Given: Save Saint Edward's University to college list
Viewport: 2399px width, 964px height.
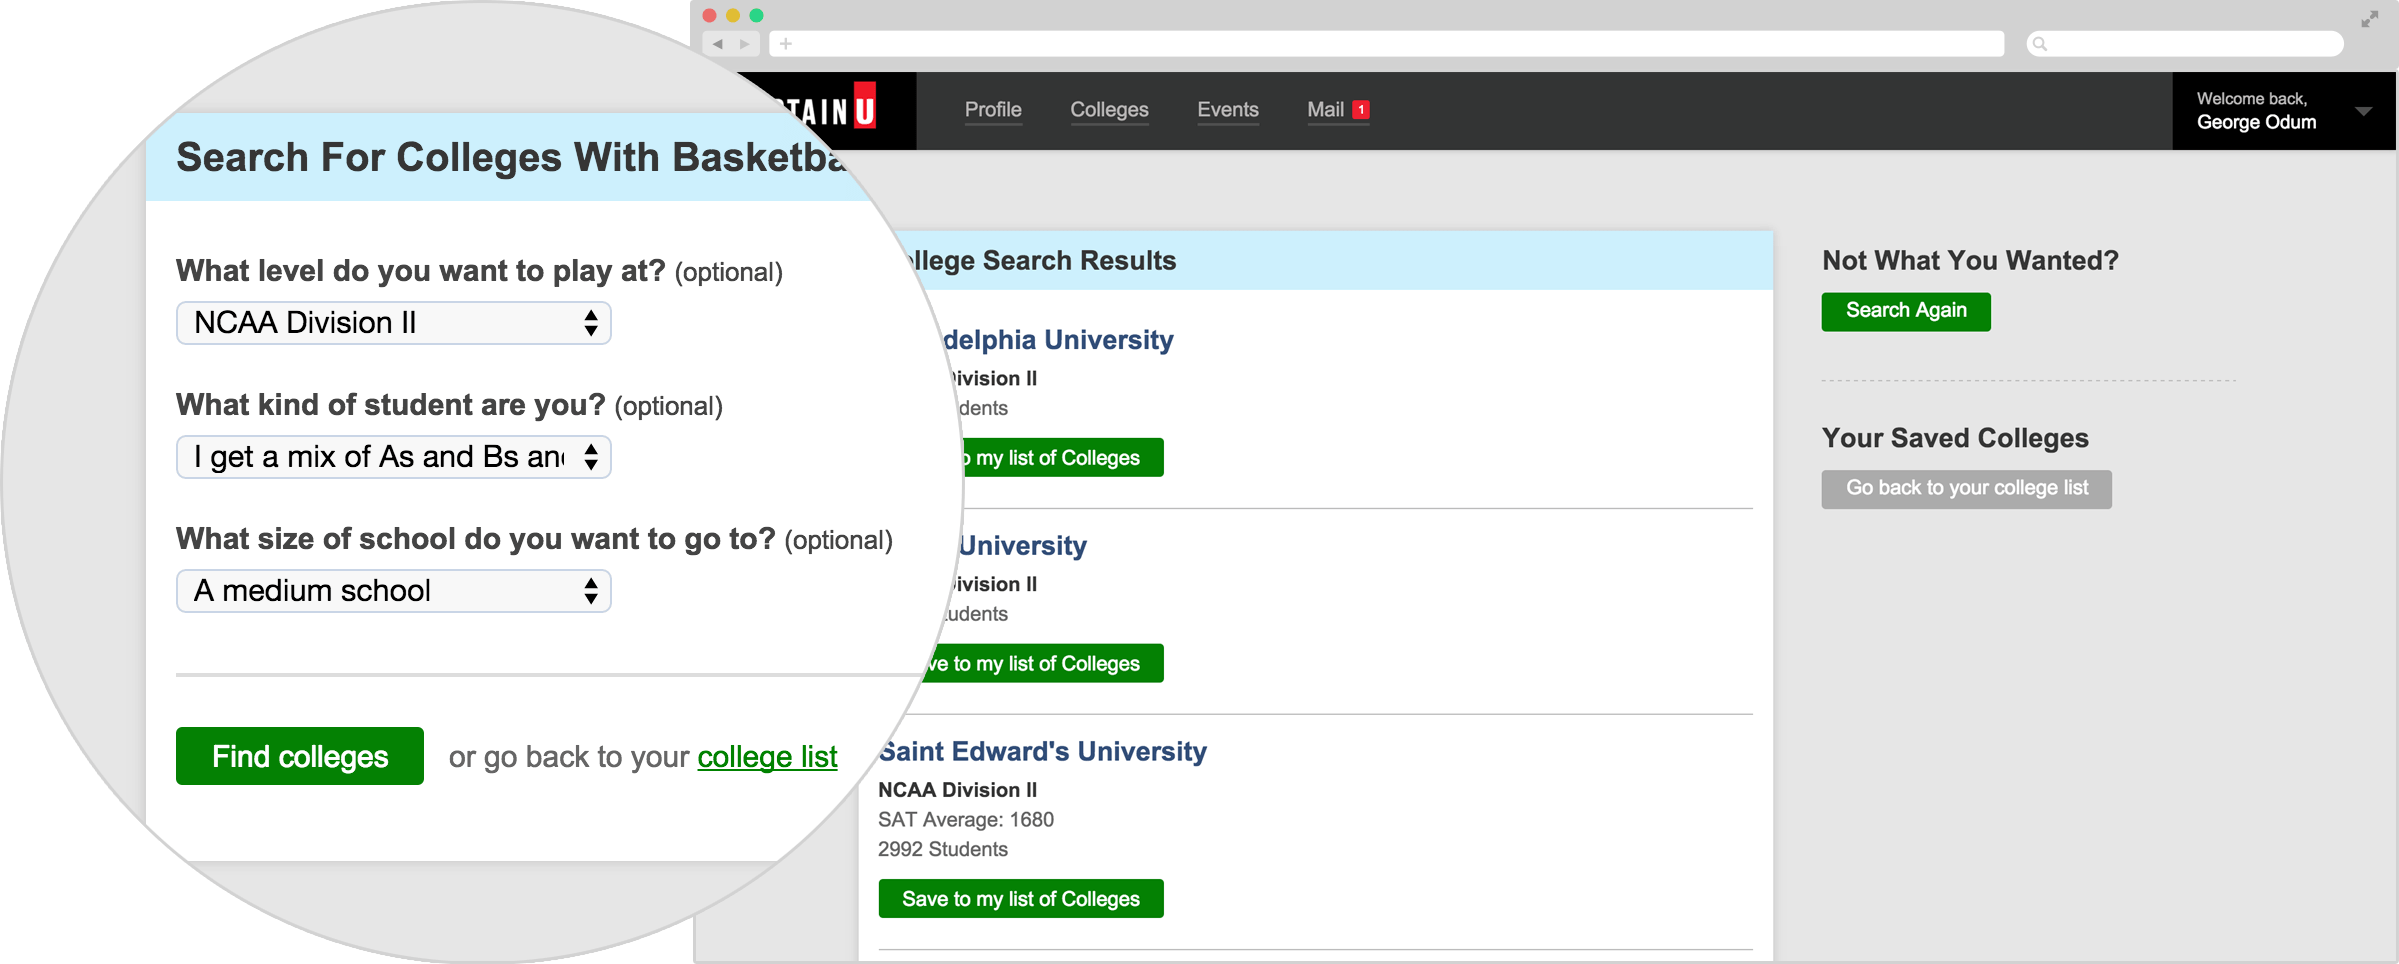Looking at the screenshot, I should tap(1020, 898).
